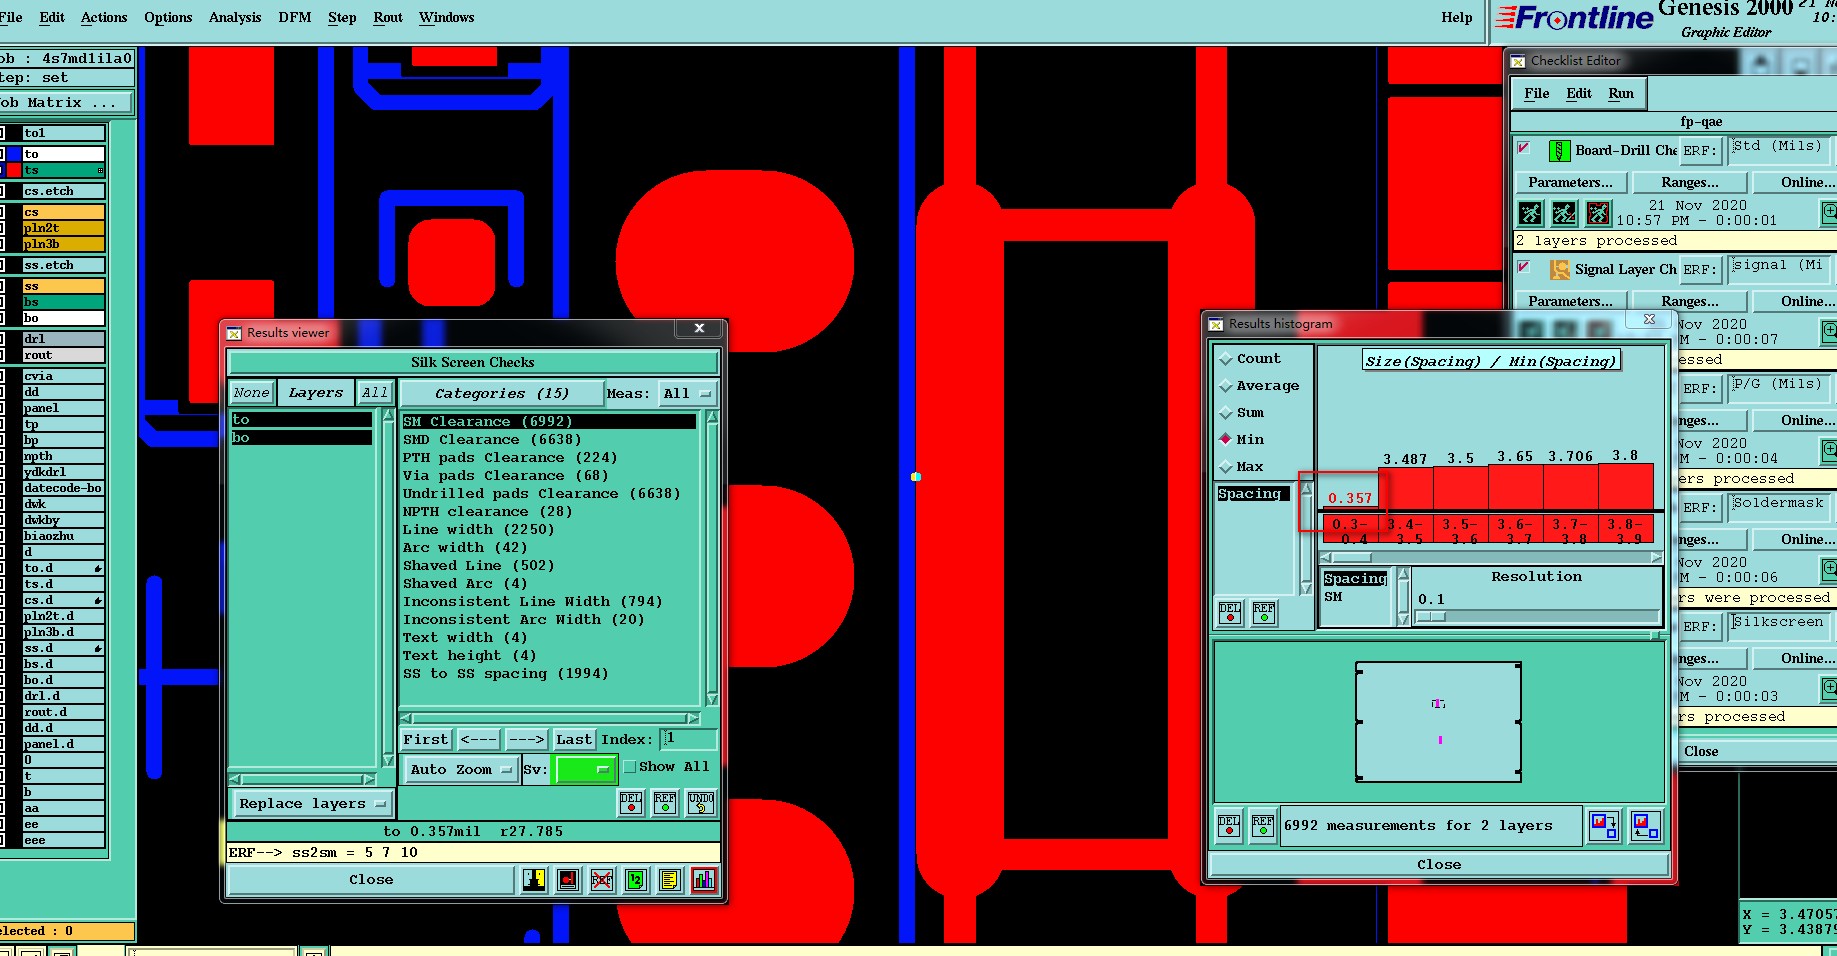Click ERF: button for Signal Layer Checks
The width and height of the screenshot is (1837, 956).
pyautogui.click(x=1700, y=270)
